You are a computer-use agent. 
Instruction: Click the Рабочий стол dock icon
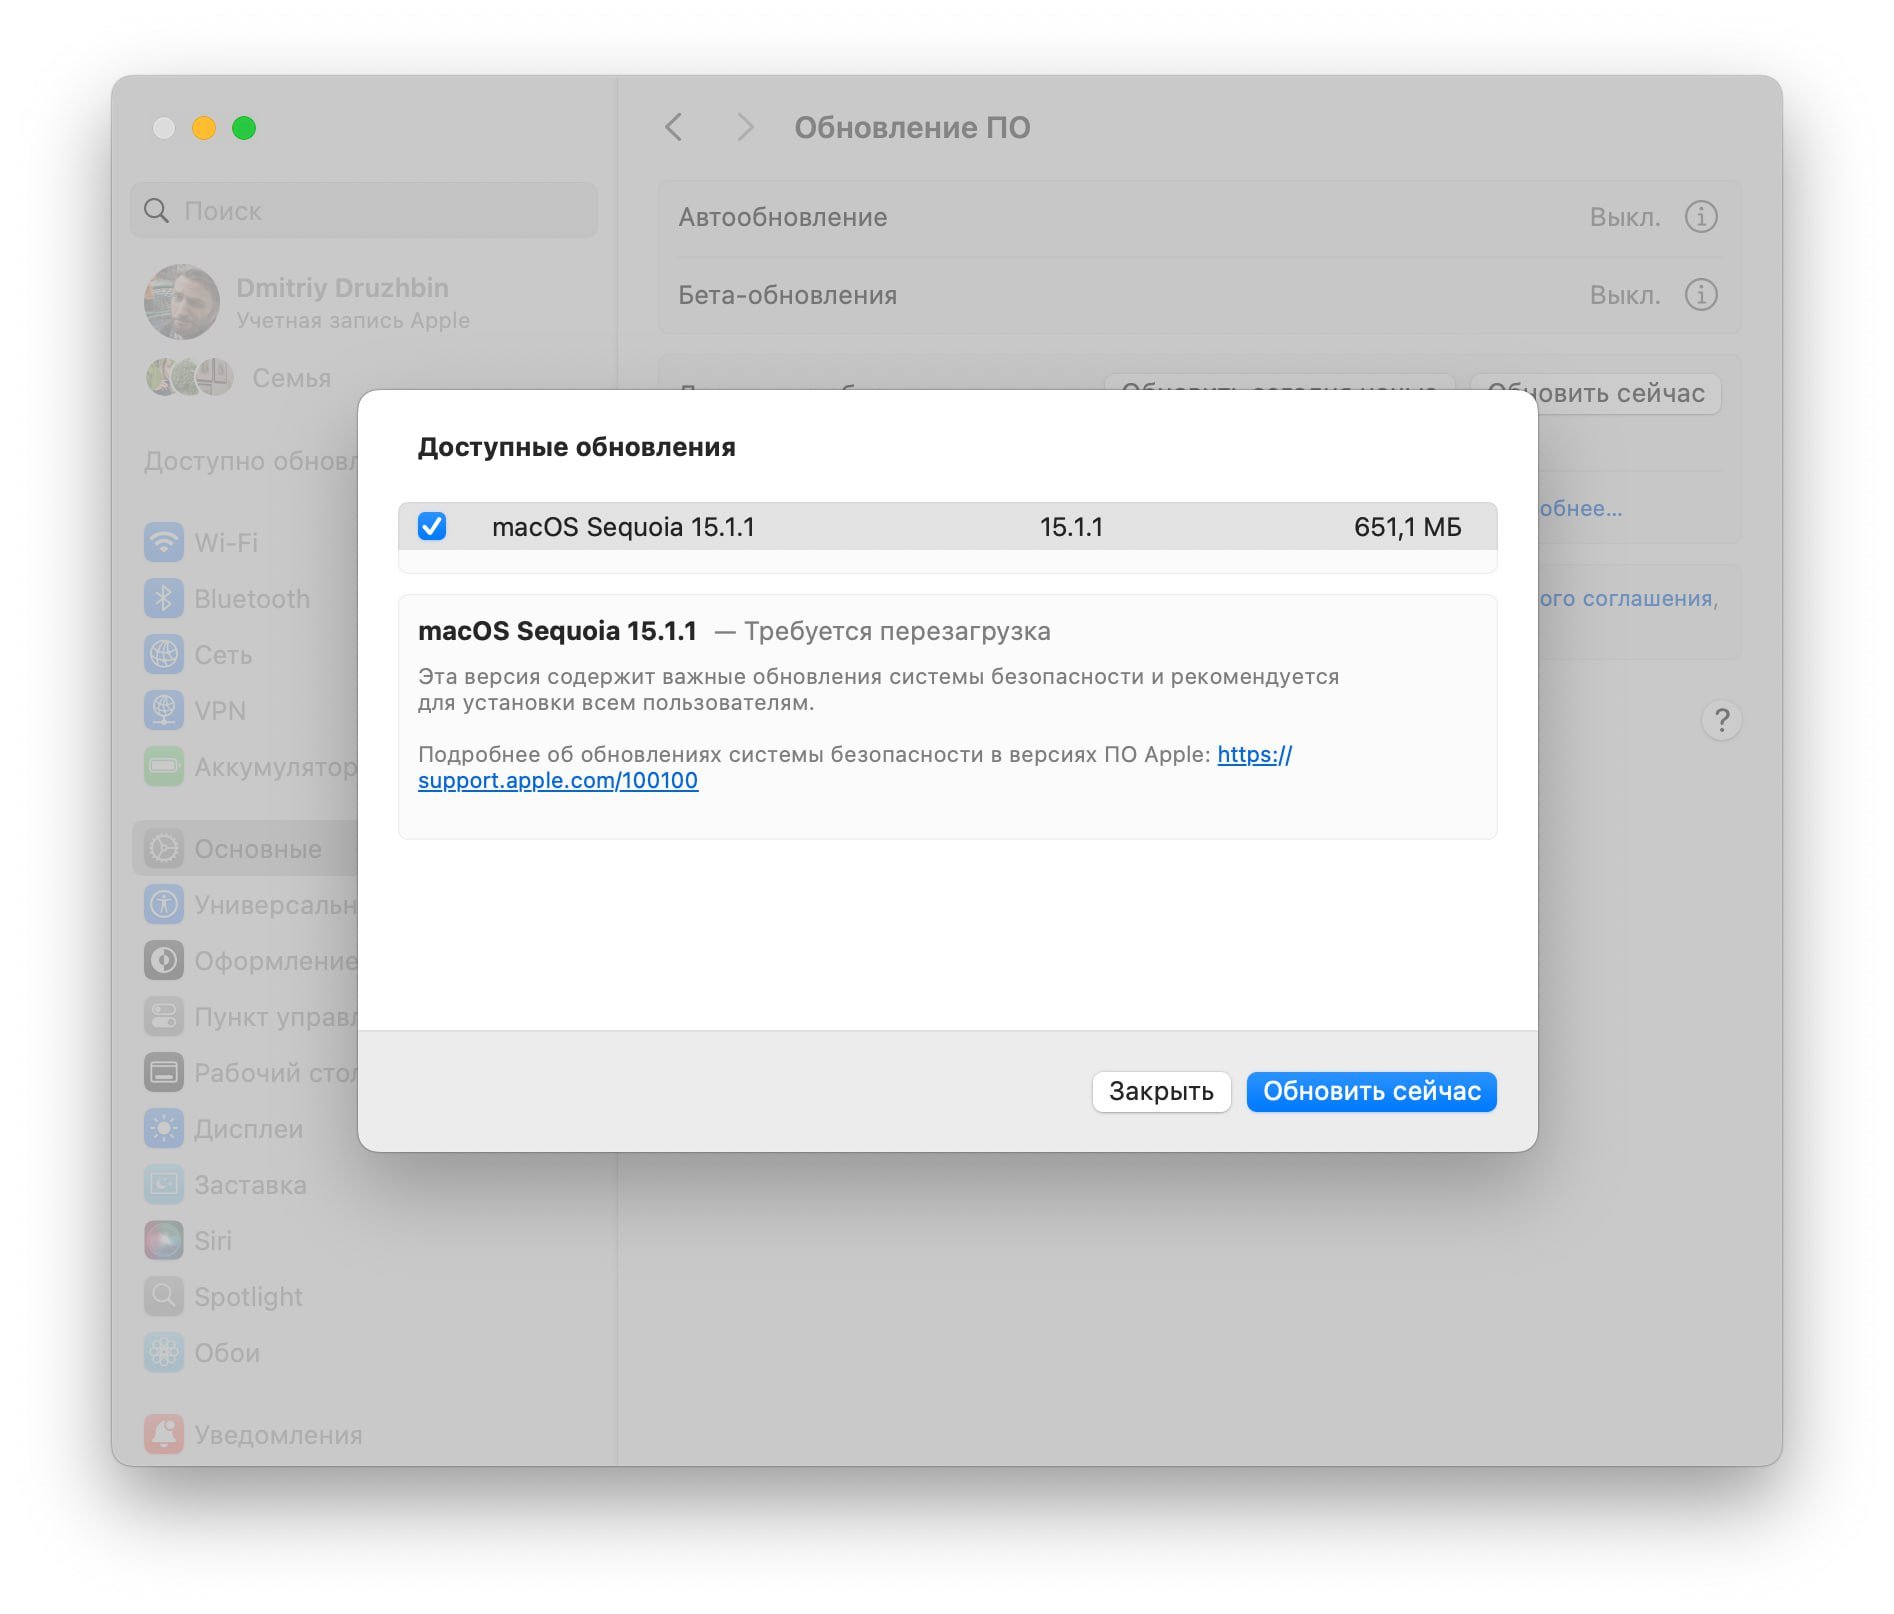click(164, 1073)
